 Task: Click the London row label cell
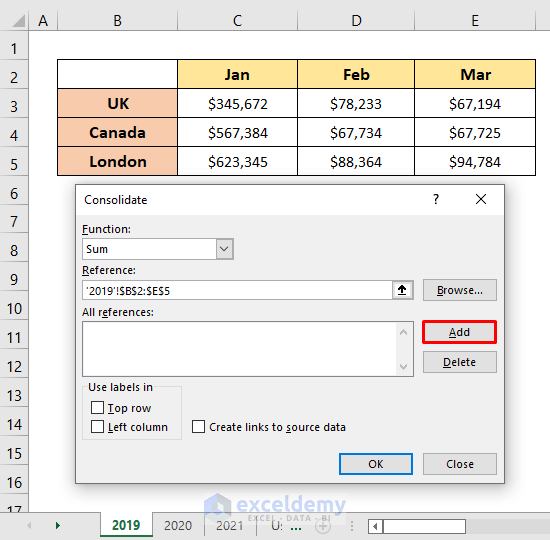point(118,162)
